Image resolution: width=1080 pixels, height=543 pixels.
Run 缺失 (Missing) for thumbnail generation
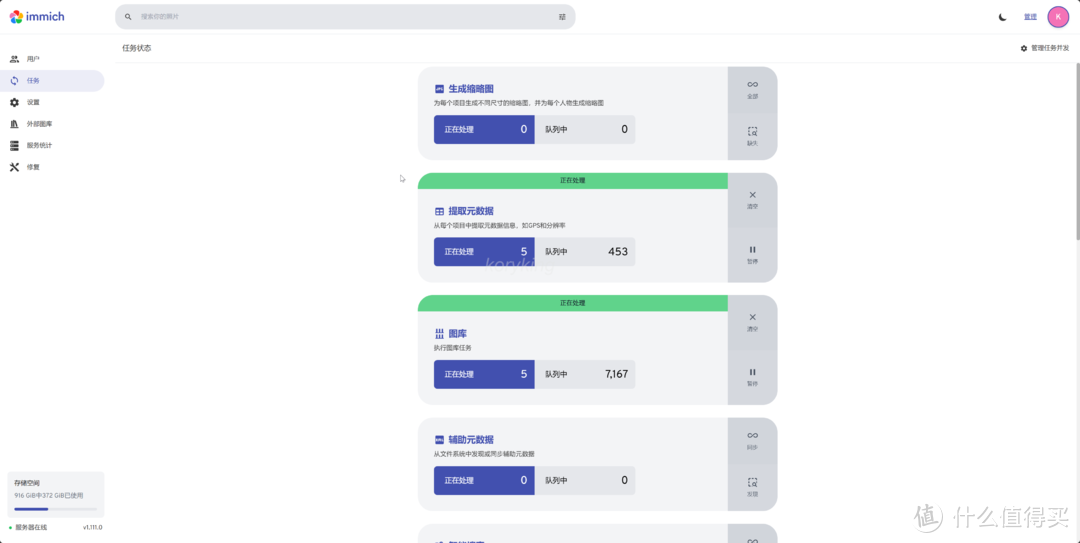coord(752,136)
